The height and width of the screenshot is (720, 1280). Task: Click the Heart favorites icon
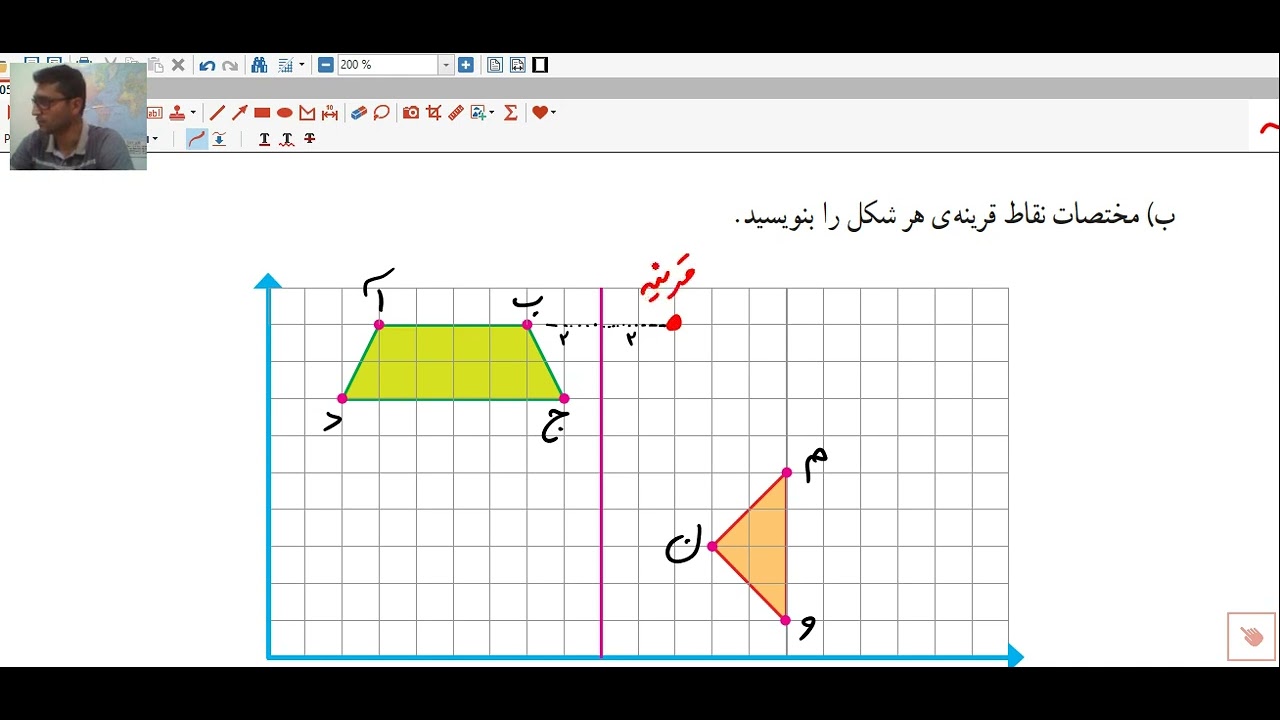tap(539, 113)
